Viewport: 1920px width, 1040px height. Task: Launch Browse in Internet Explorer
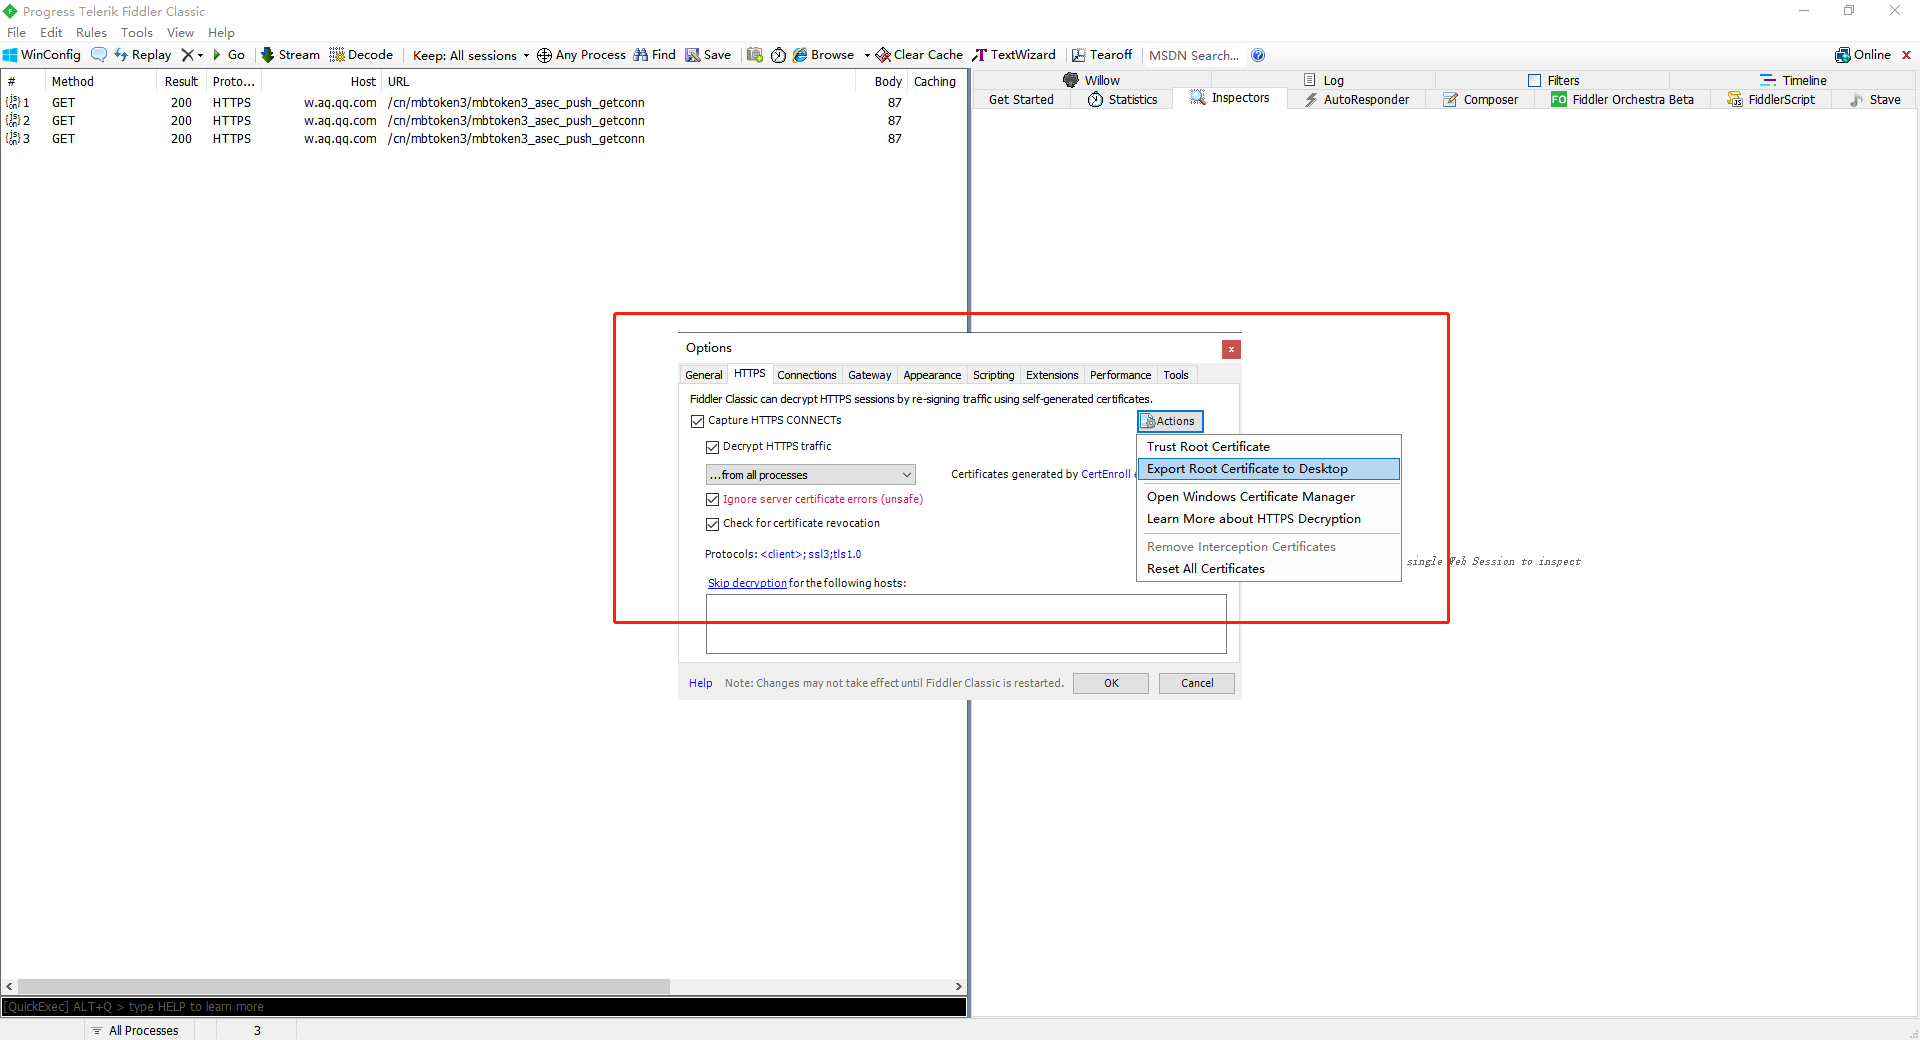click(x=823, y=55)
